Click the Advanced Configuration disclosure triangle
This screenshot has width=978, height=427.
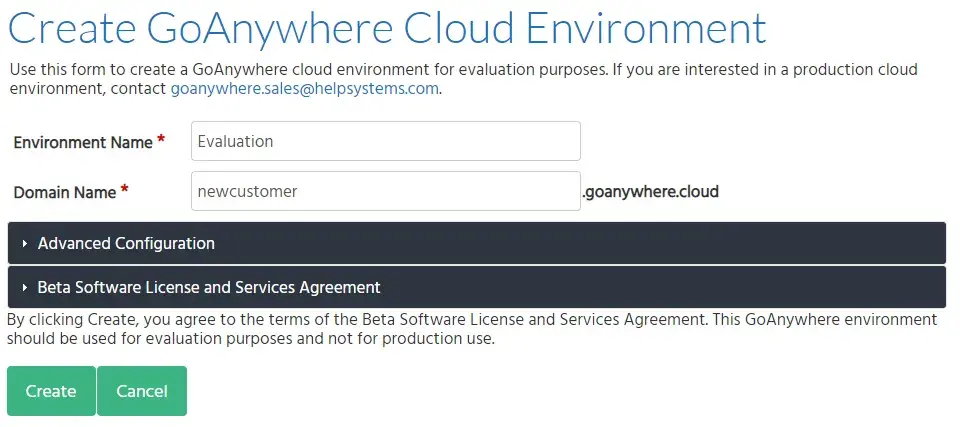[25, 243]
